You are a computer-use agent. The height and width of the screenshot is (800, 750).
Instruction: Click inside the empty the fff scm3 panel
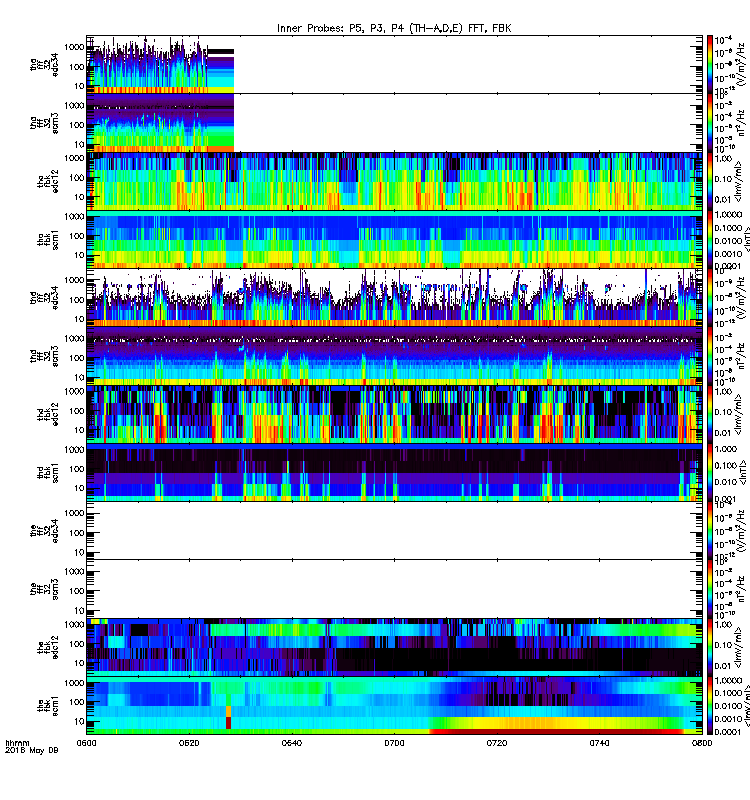click(x=394, y=589)
